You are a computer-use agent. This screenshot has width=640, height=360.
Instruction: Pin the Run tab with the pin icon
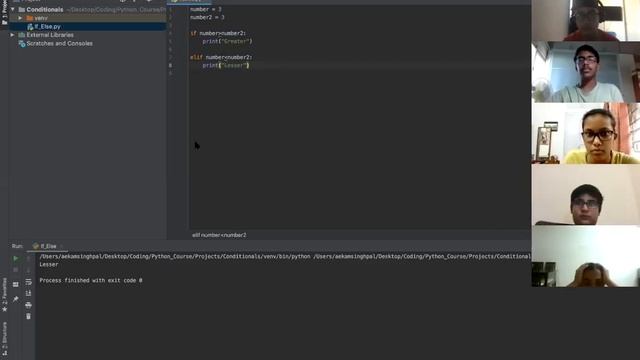click(x=16, y=299)
